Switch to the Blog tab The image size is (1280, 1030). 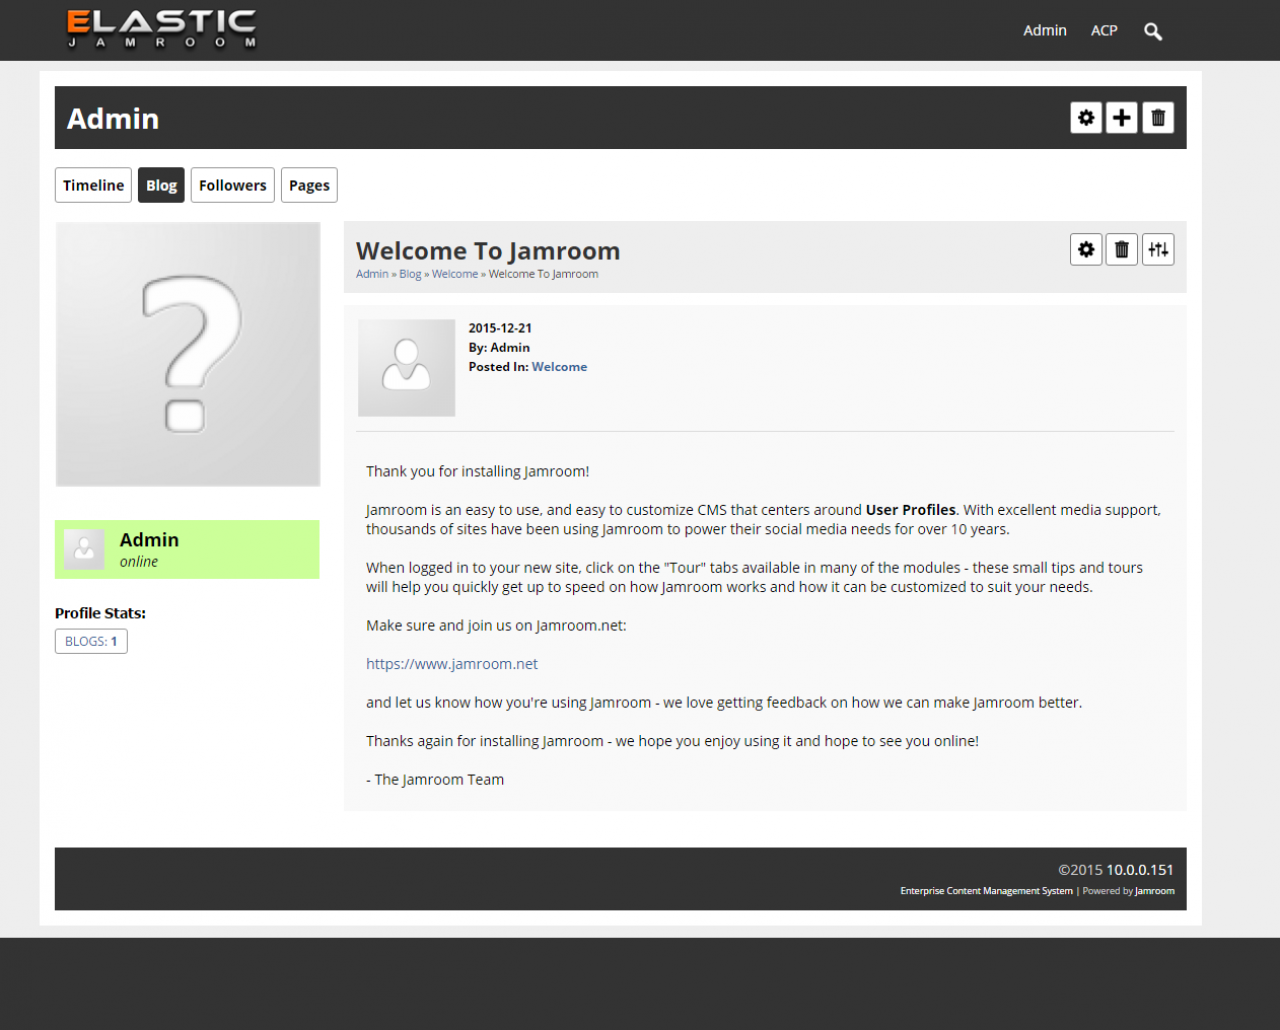pyautogui.click(x=161, y=185)
